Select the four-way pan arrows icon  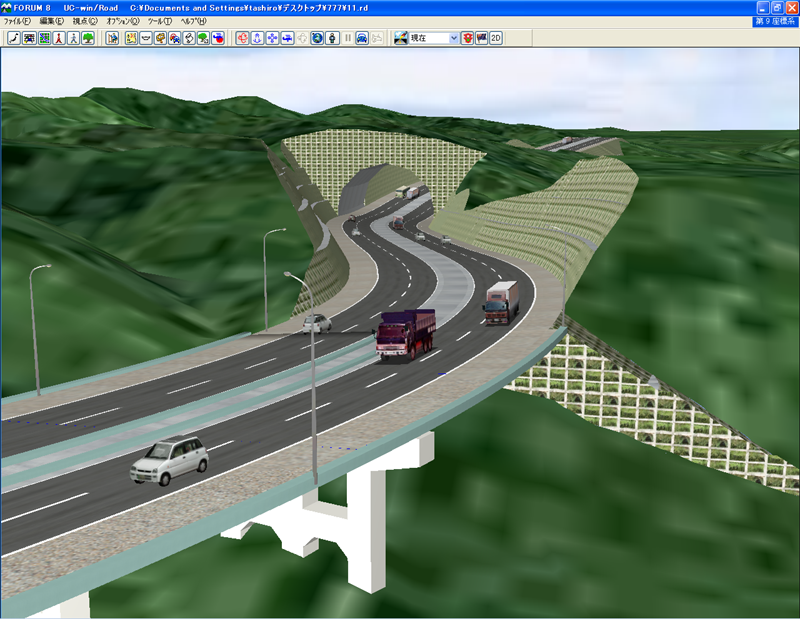[x=272, y=38]
